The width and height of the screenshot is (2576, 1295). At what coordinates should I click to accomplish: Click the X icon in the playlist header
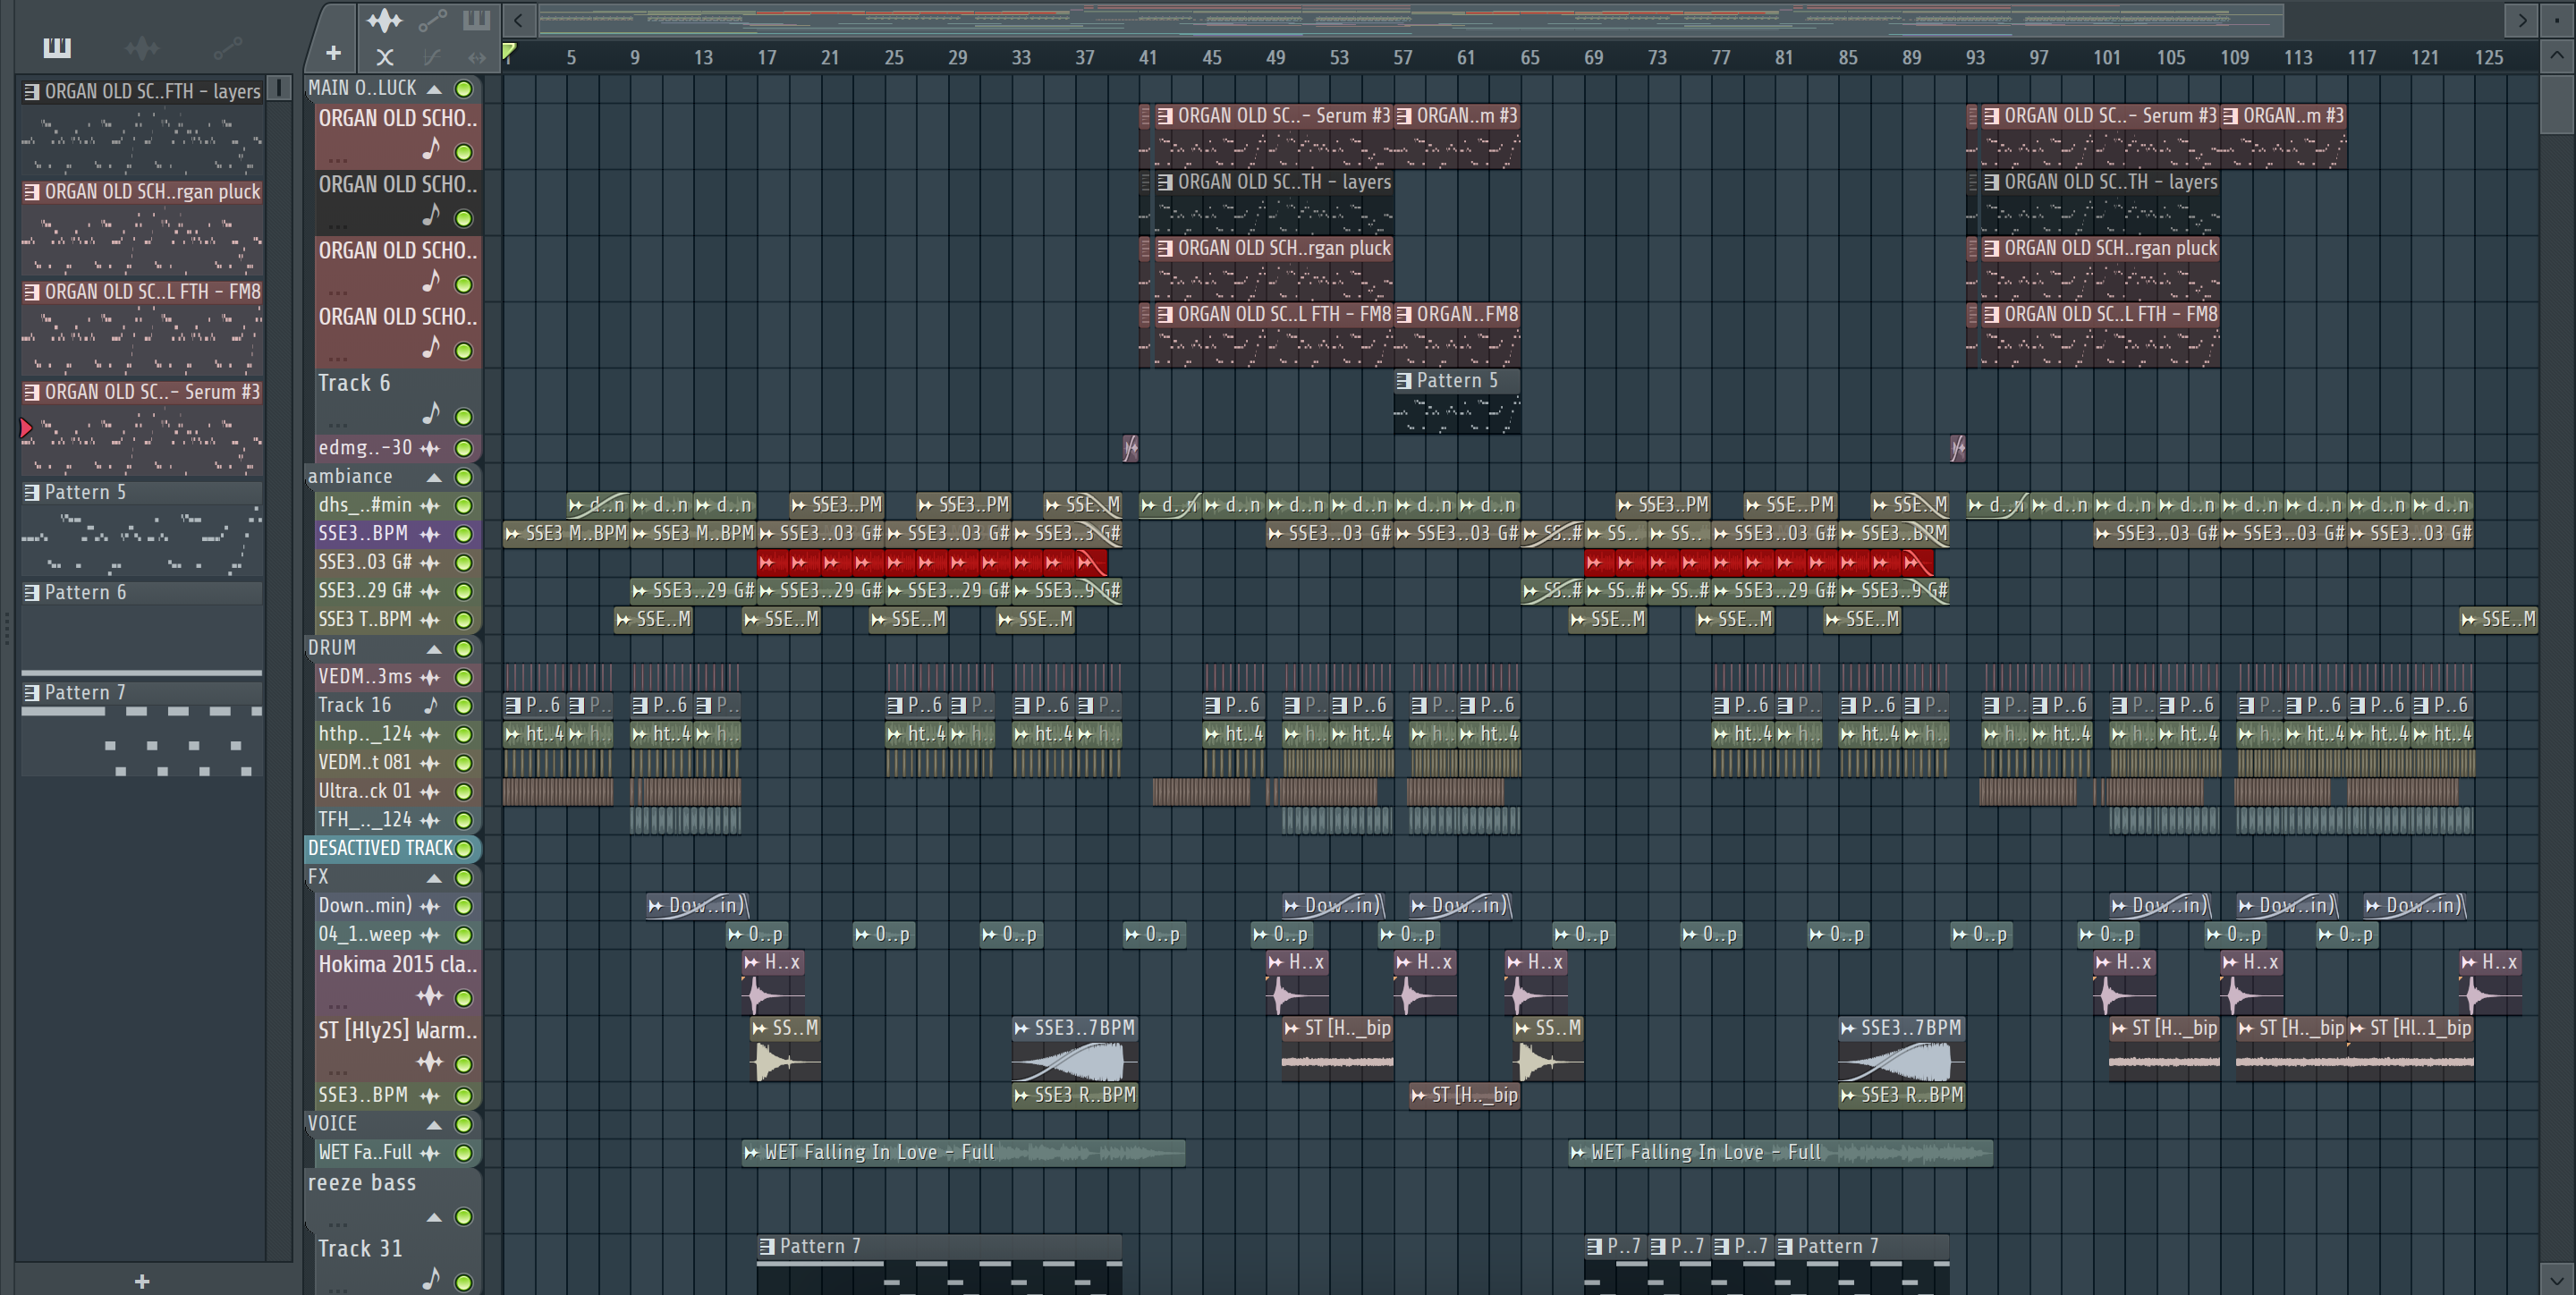point(384,57)
